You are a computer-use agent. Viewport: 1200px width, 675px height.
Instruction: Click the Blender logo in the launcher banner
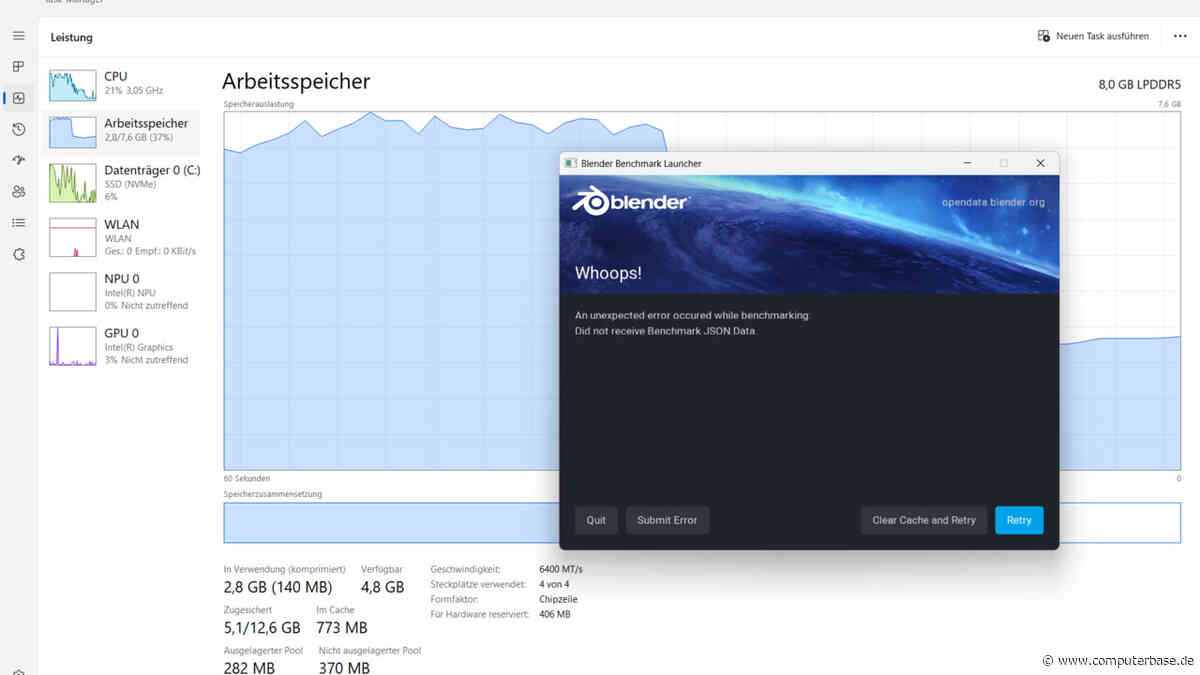[629, 201]
